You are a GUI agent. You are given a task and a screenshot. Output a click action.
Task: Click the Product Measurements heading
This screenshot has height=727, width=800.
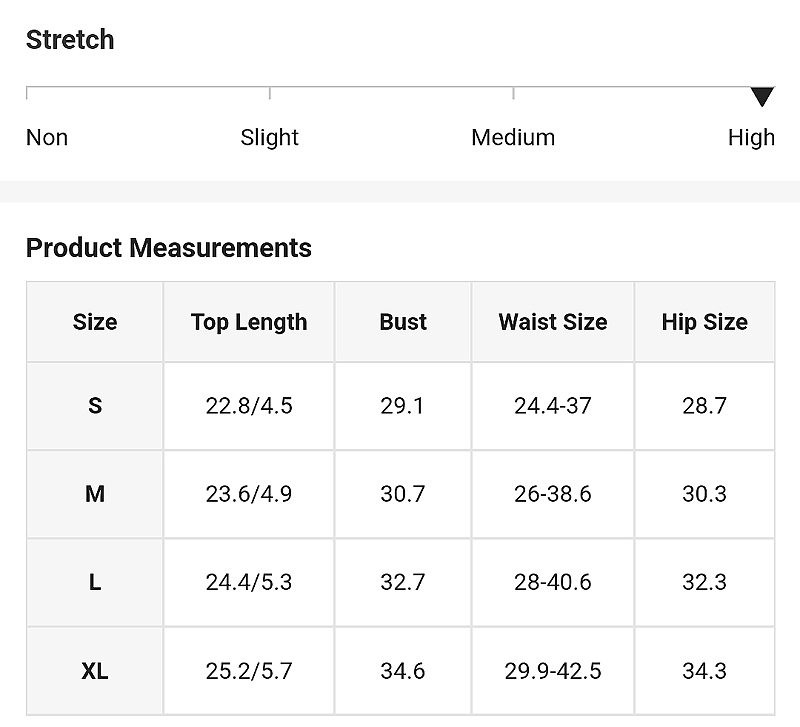point(168,248)
